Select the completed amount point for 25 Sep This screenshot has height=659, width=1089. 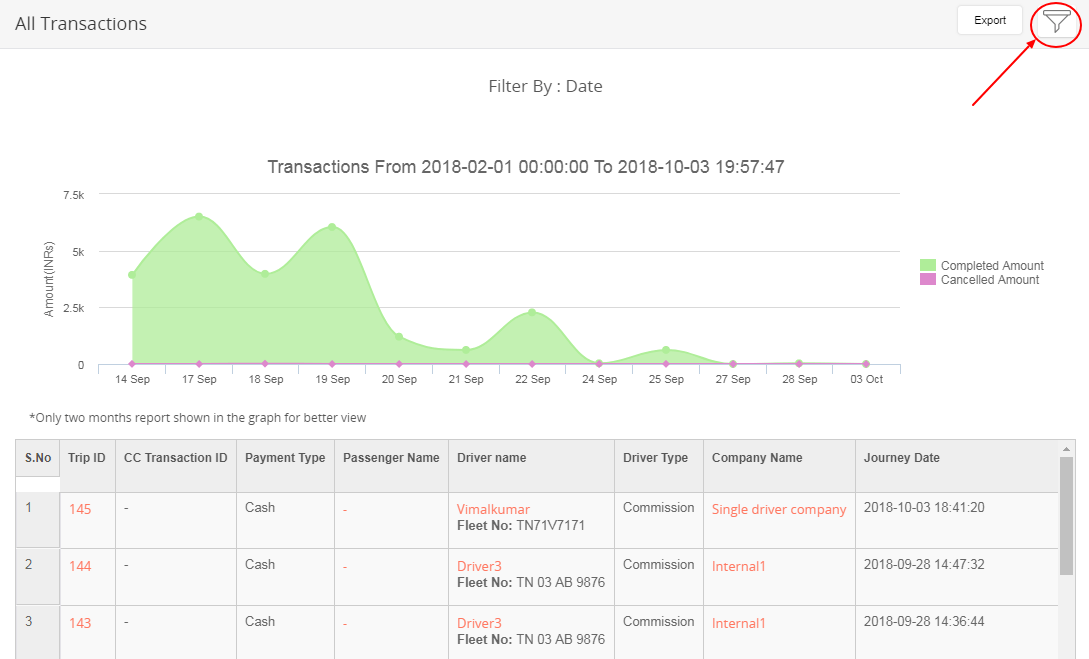[x=666, y=350]
